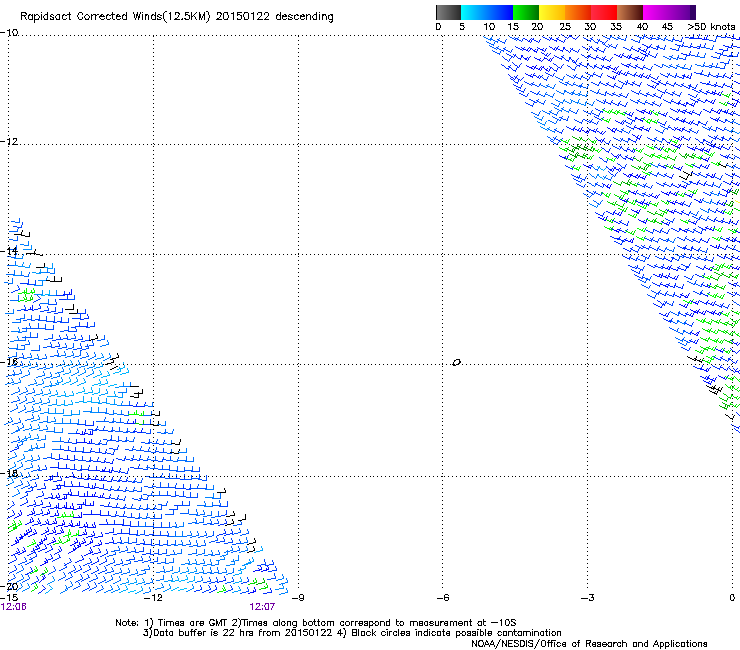Click the yellow 20-25 knots legend swatch
Image resolution: width=740 pixels, height=650 pixels.
coord(552,12)
